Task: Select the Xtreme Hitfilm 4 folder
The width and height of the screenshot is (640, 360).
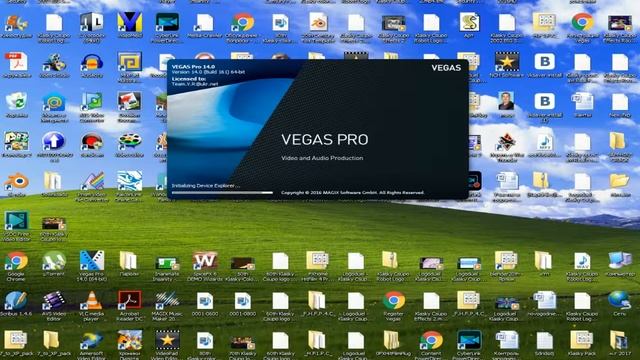Action: tap(318, 261)
